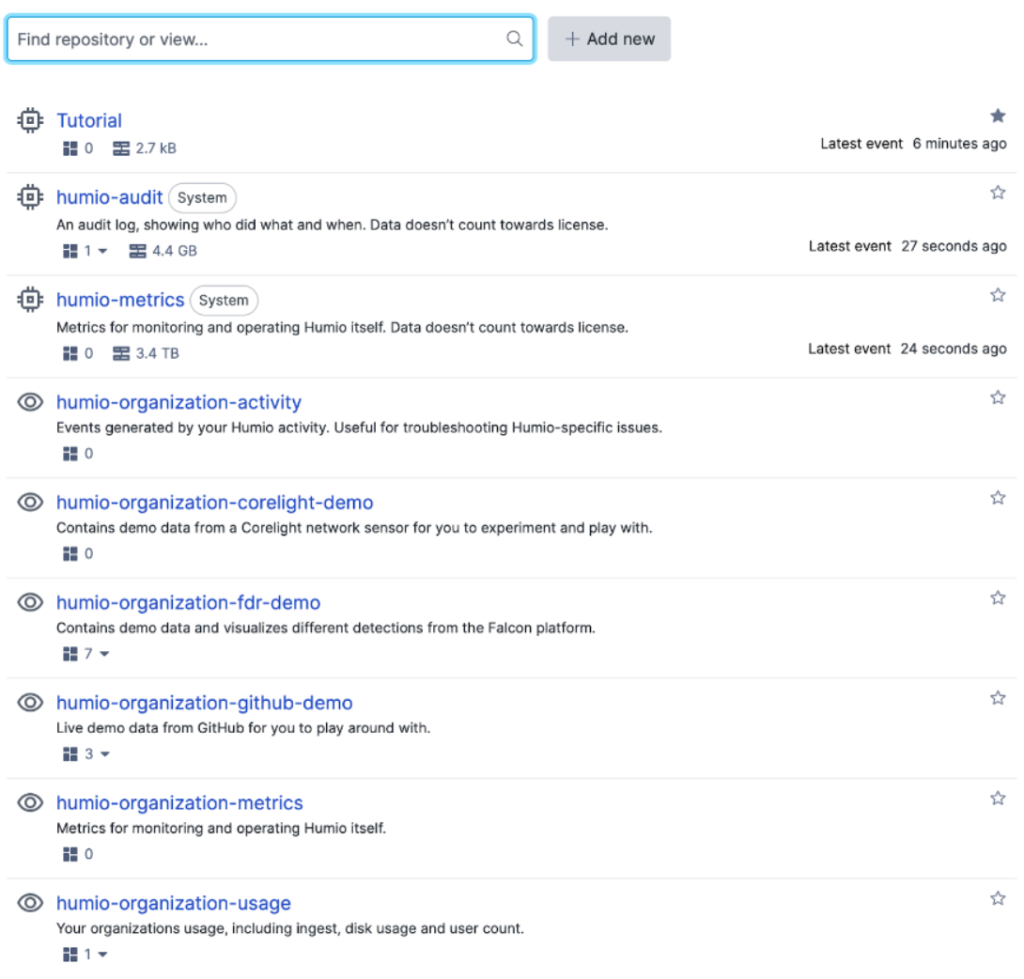Click the humio-organization-metrics eye icon
The width and height of the screenshot is (1024, 979).
[x=30, y=802]
